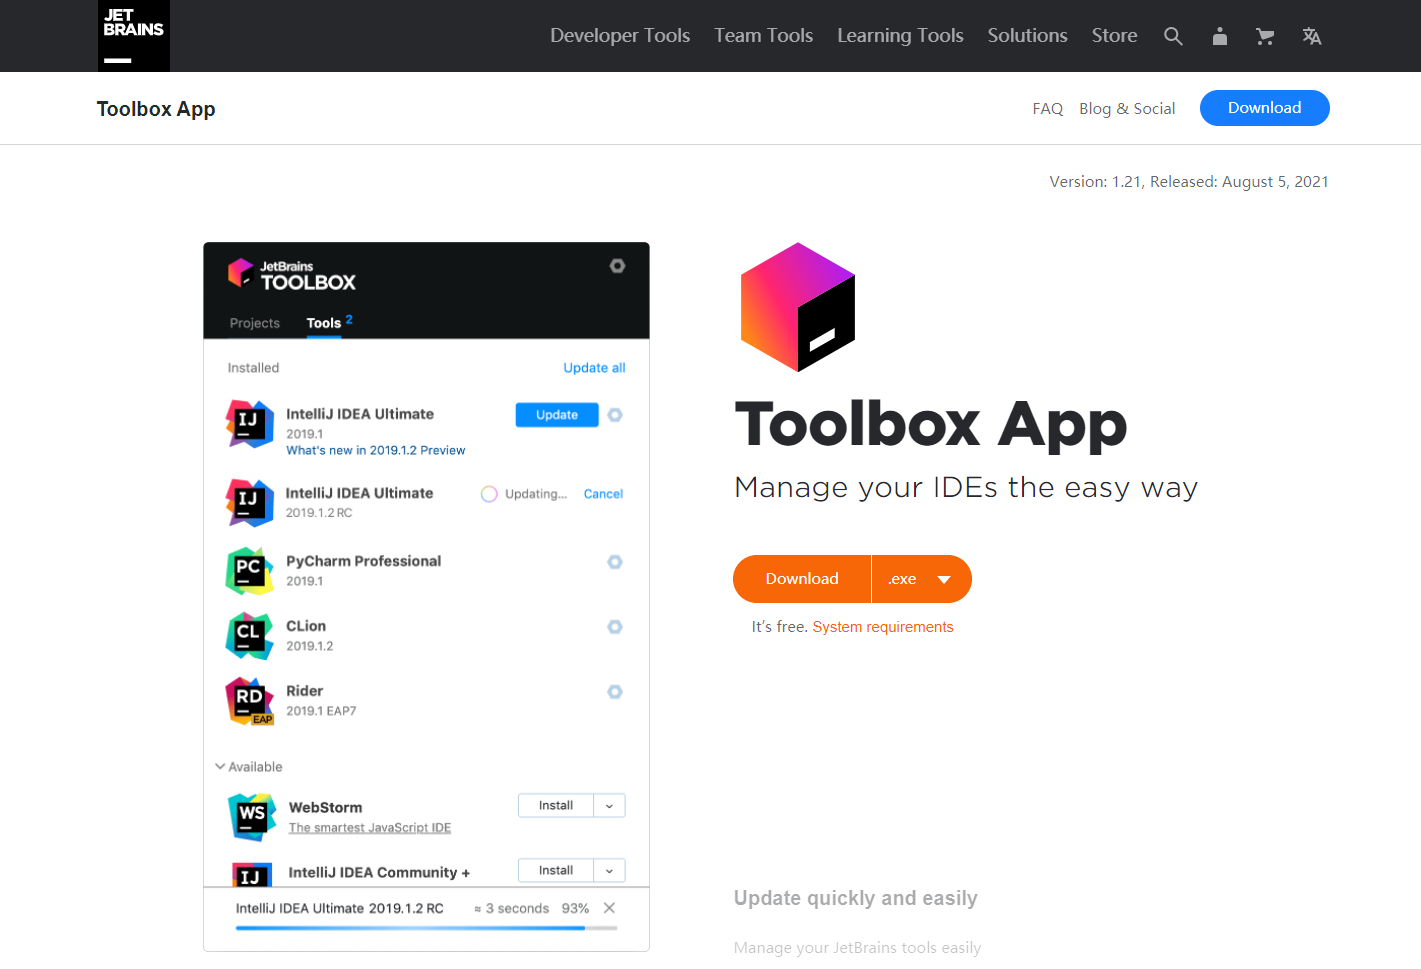Click the orange Download button
1421x969 pixels.
click(x=802, y=579)
